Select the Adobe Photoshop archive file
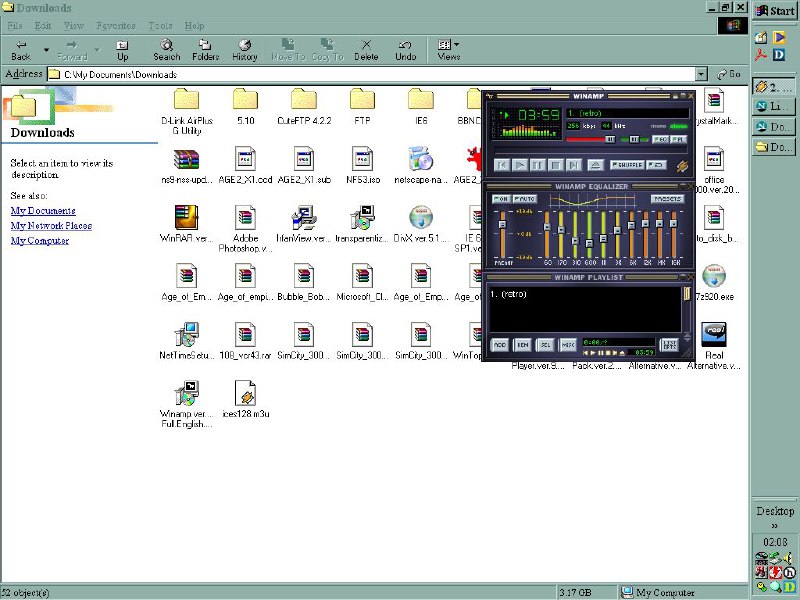This screenshot has width=800, height=600. tap(245, 229)
